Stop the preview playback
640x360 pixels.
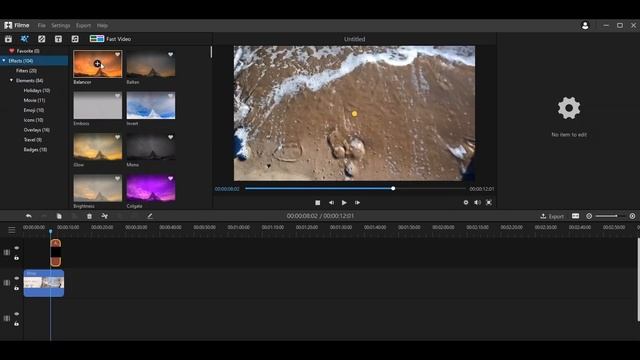pyautogui.click(x=318, y=202)
